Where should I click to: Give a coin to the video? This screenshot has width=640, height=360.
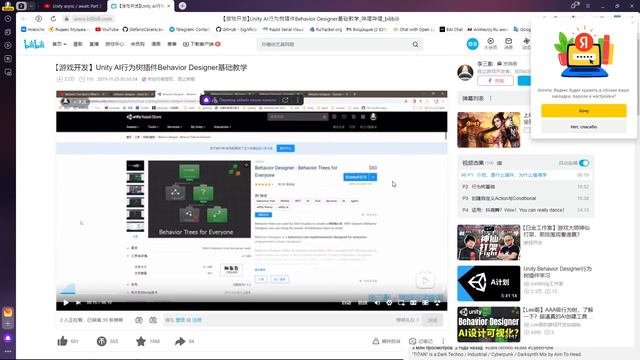click(x=101, y=341)
